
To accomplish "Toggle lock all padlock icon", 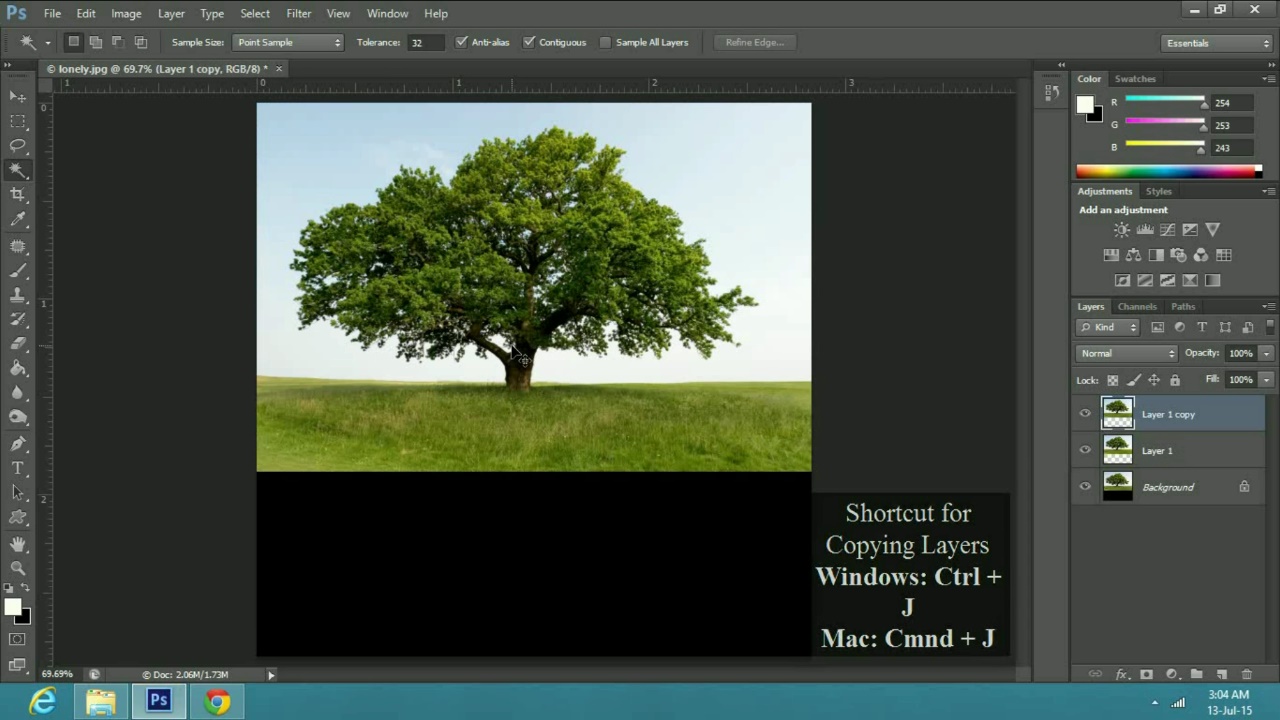I will 1175,380.
